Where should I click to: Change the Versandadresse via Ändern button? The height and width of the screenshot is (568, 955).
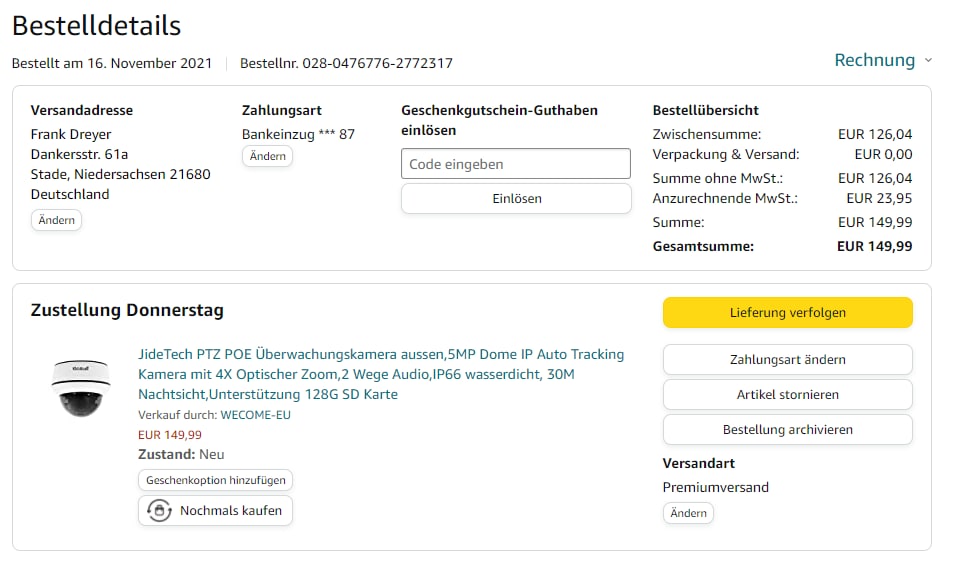[x=56, y=220]
